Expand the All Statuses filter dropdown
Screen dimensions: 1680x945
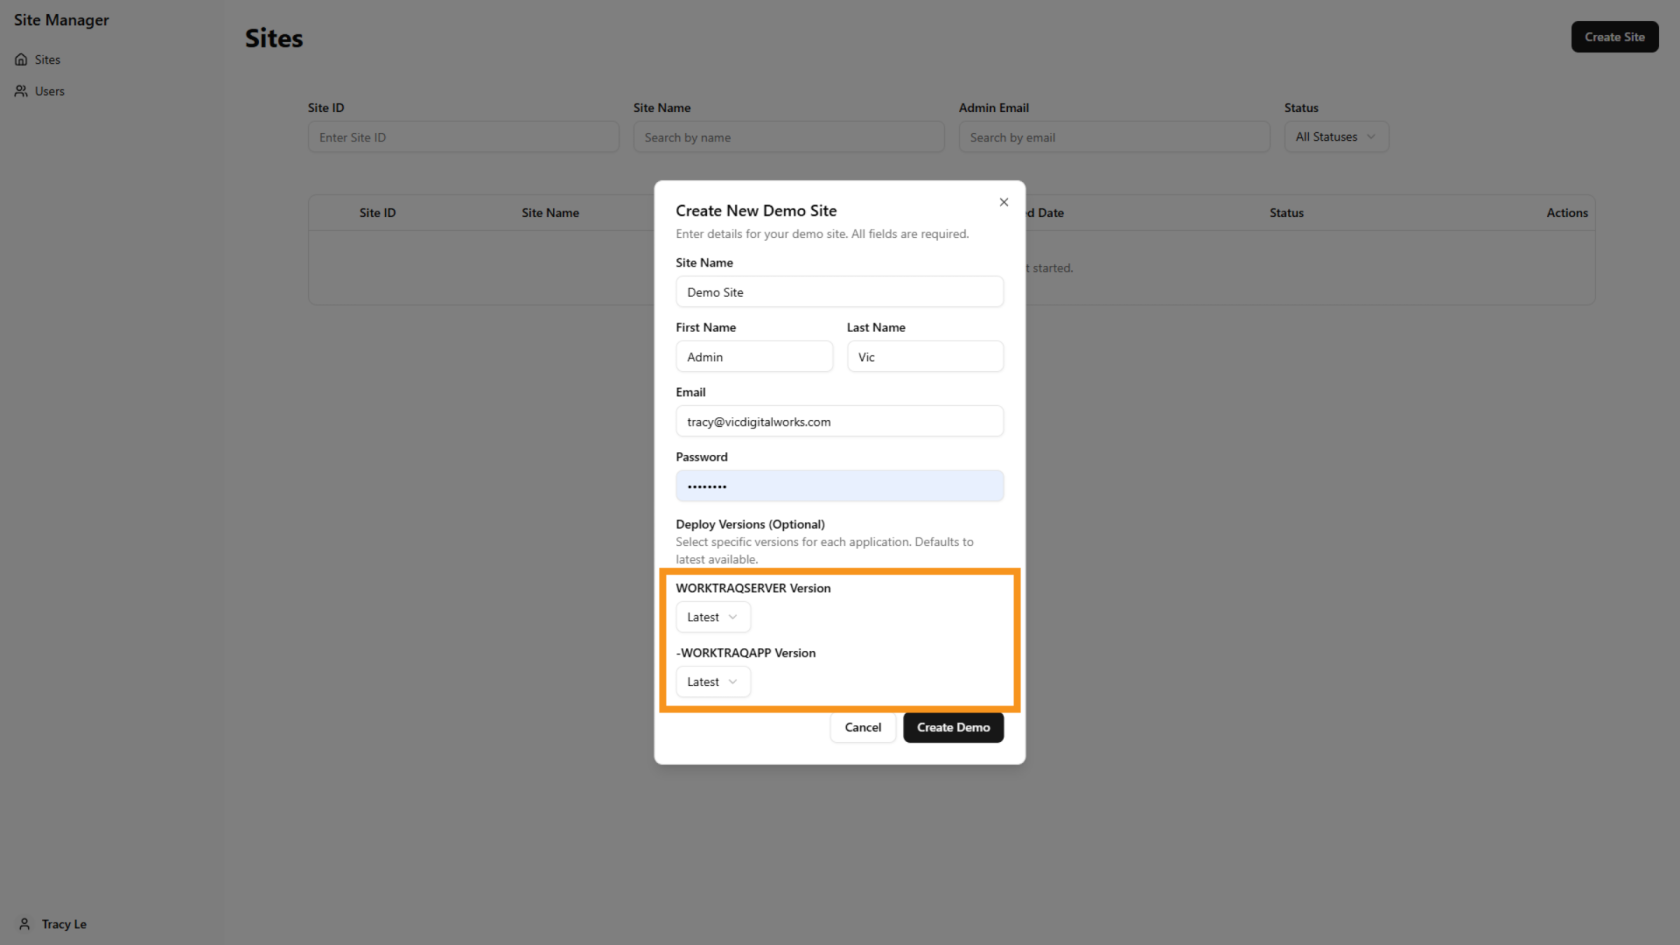[1335, 137]
